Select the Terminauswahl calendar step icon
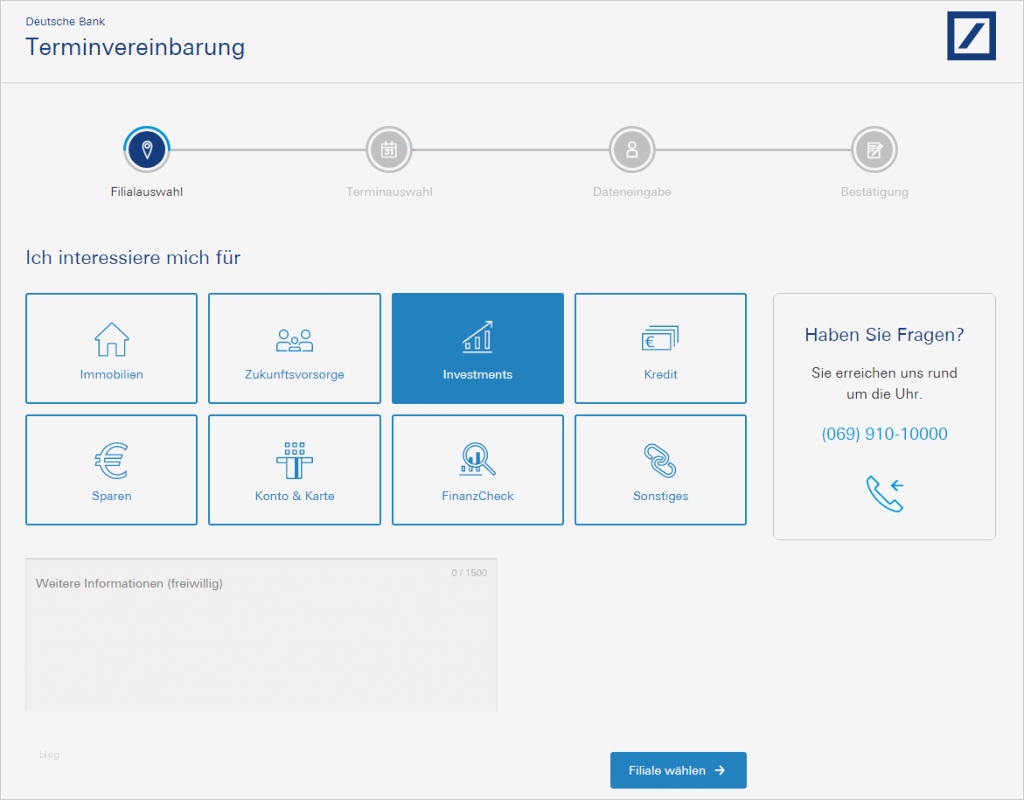 pos(388,149)
